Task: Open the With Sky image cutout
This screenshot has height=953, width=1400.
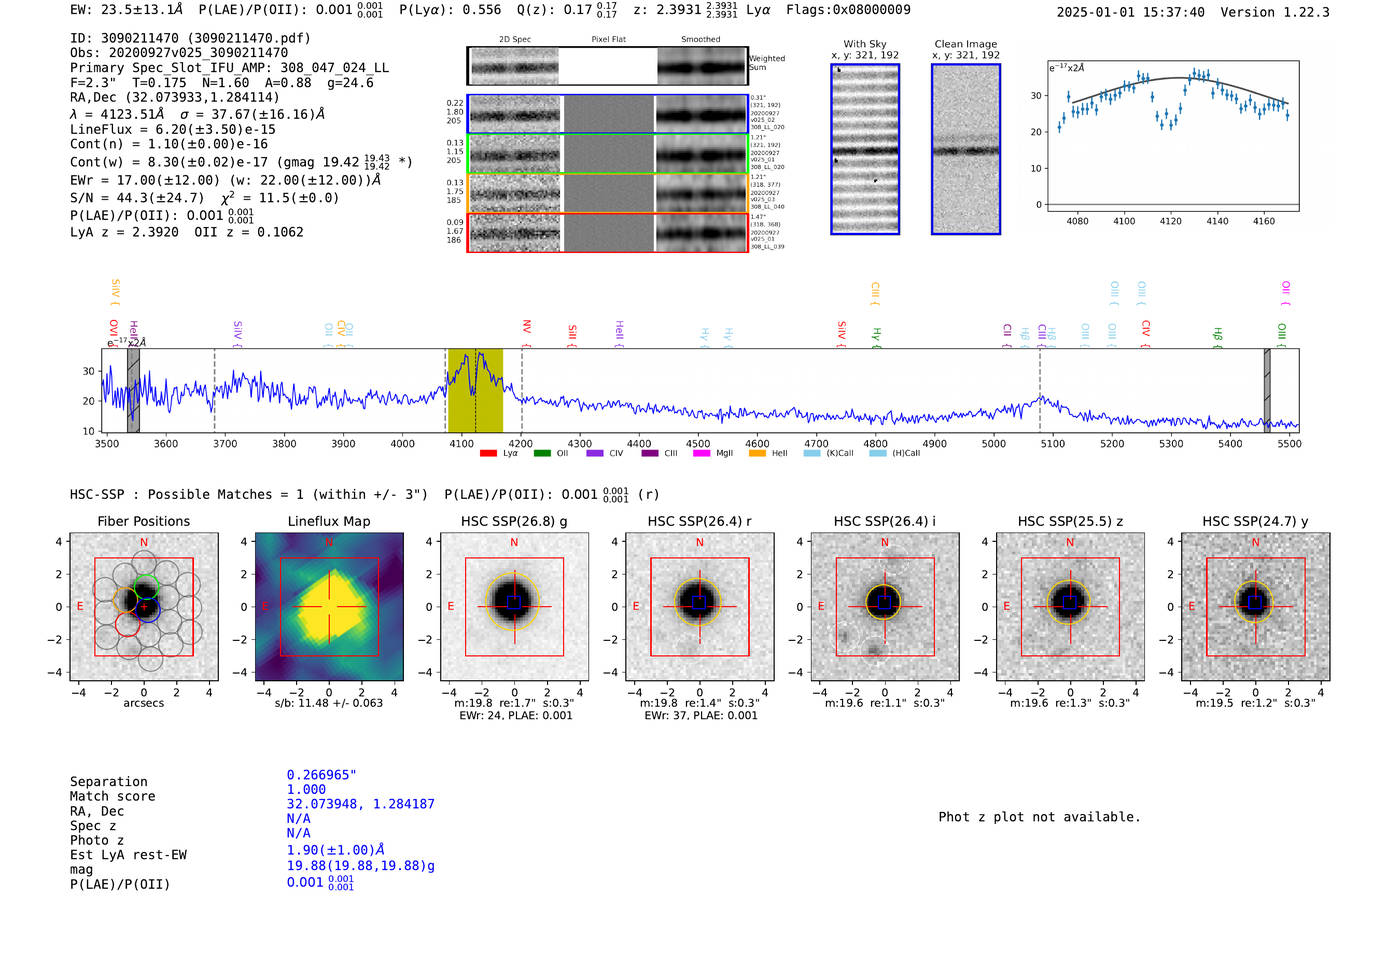Action: (x=865, y=149)
